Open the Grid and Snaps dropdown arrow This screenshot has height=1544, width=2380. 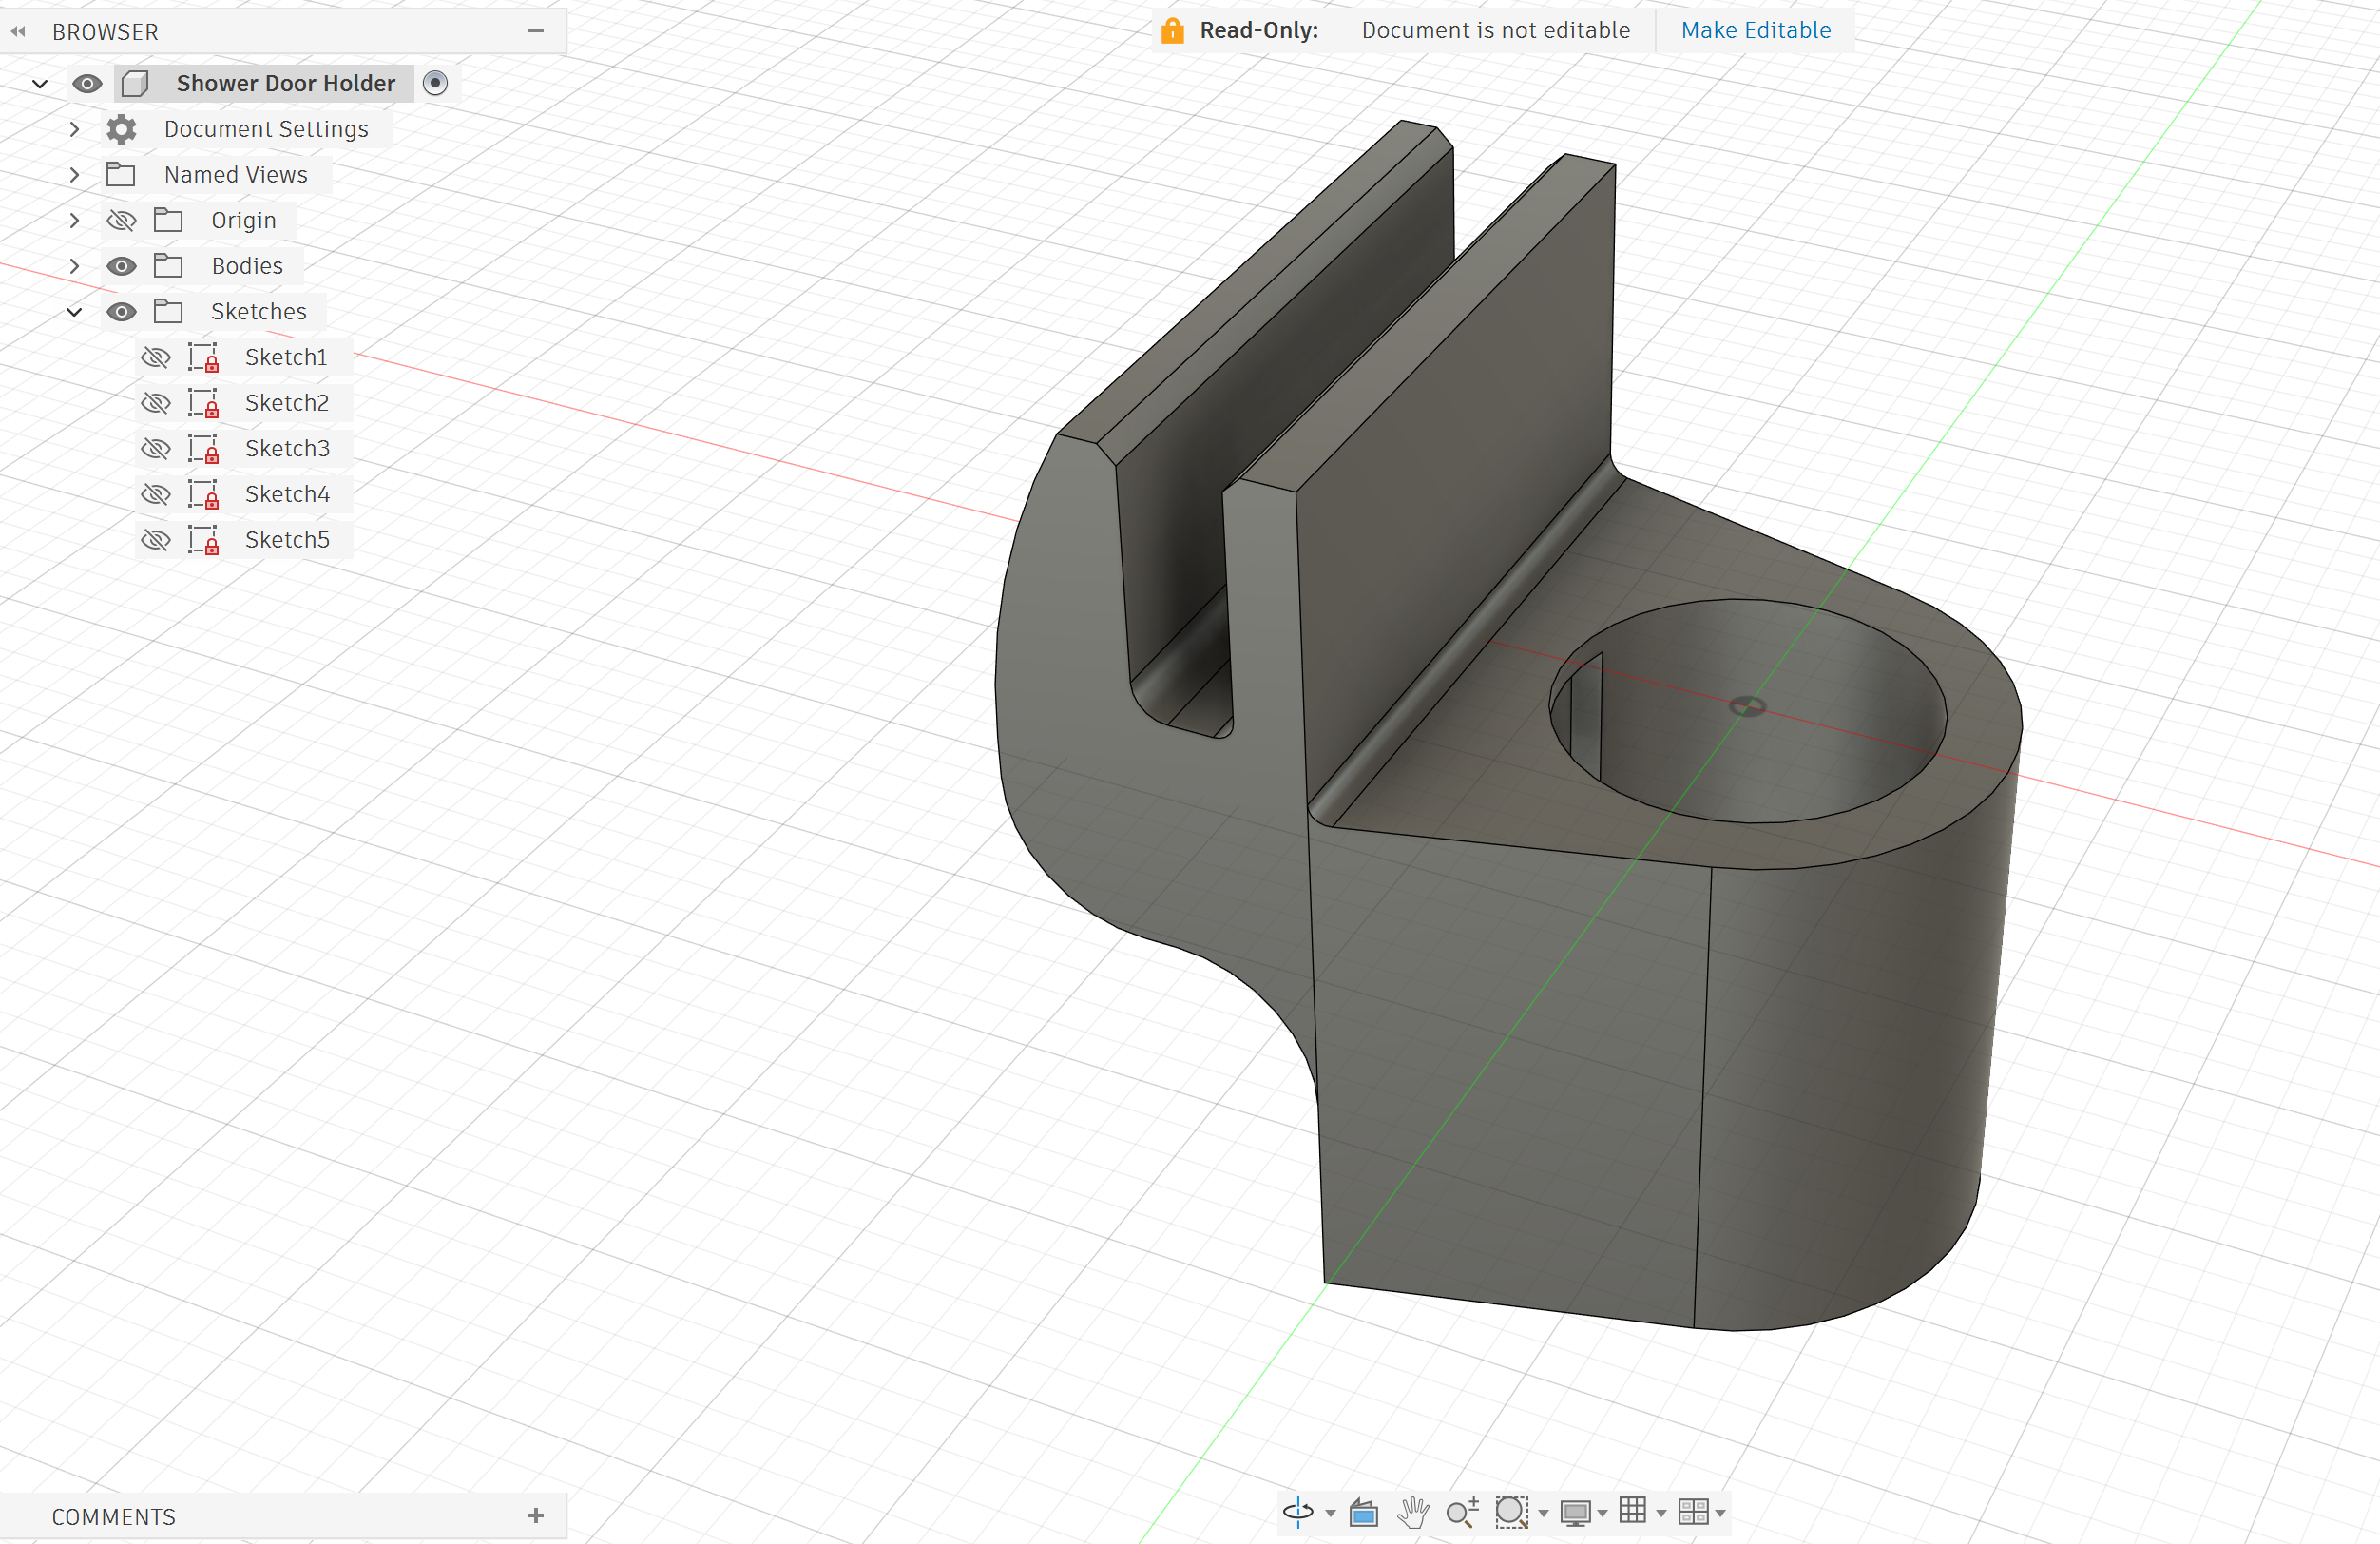[x=1661, y=1514]
